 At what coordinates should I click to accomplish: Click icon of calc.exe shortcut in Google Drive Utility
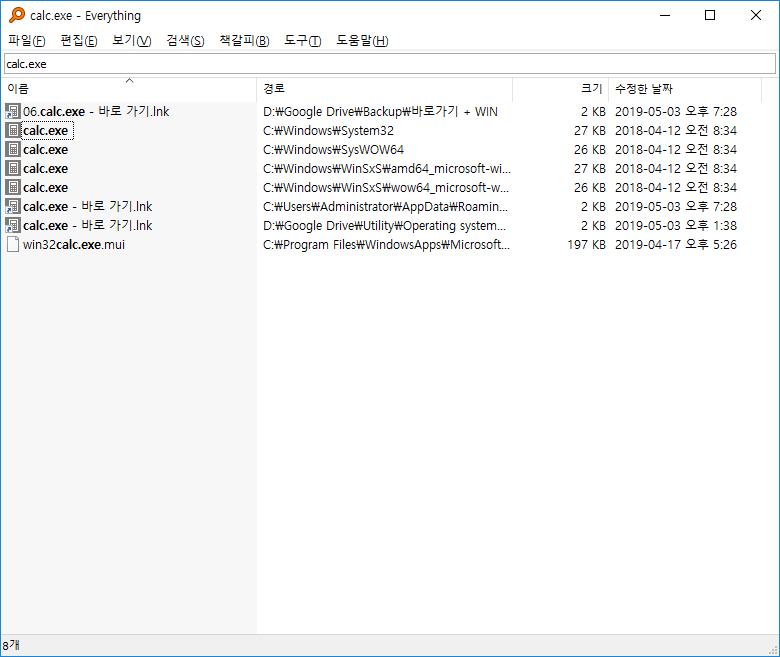coord(13,225)
